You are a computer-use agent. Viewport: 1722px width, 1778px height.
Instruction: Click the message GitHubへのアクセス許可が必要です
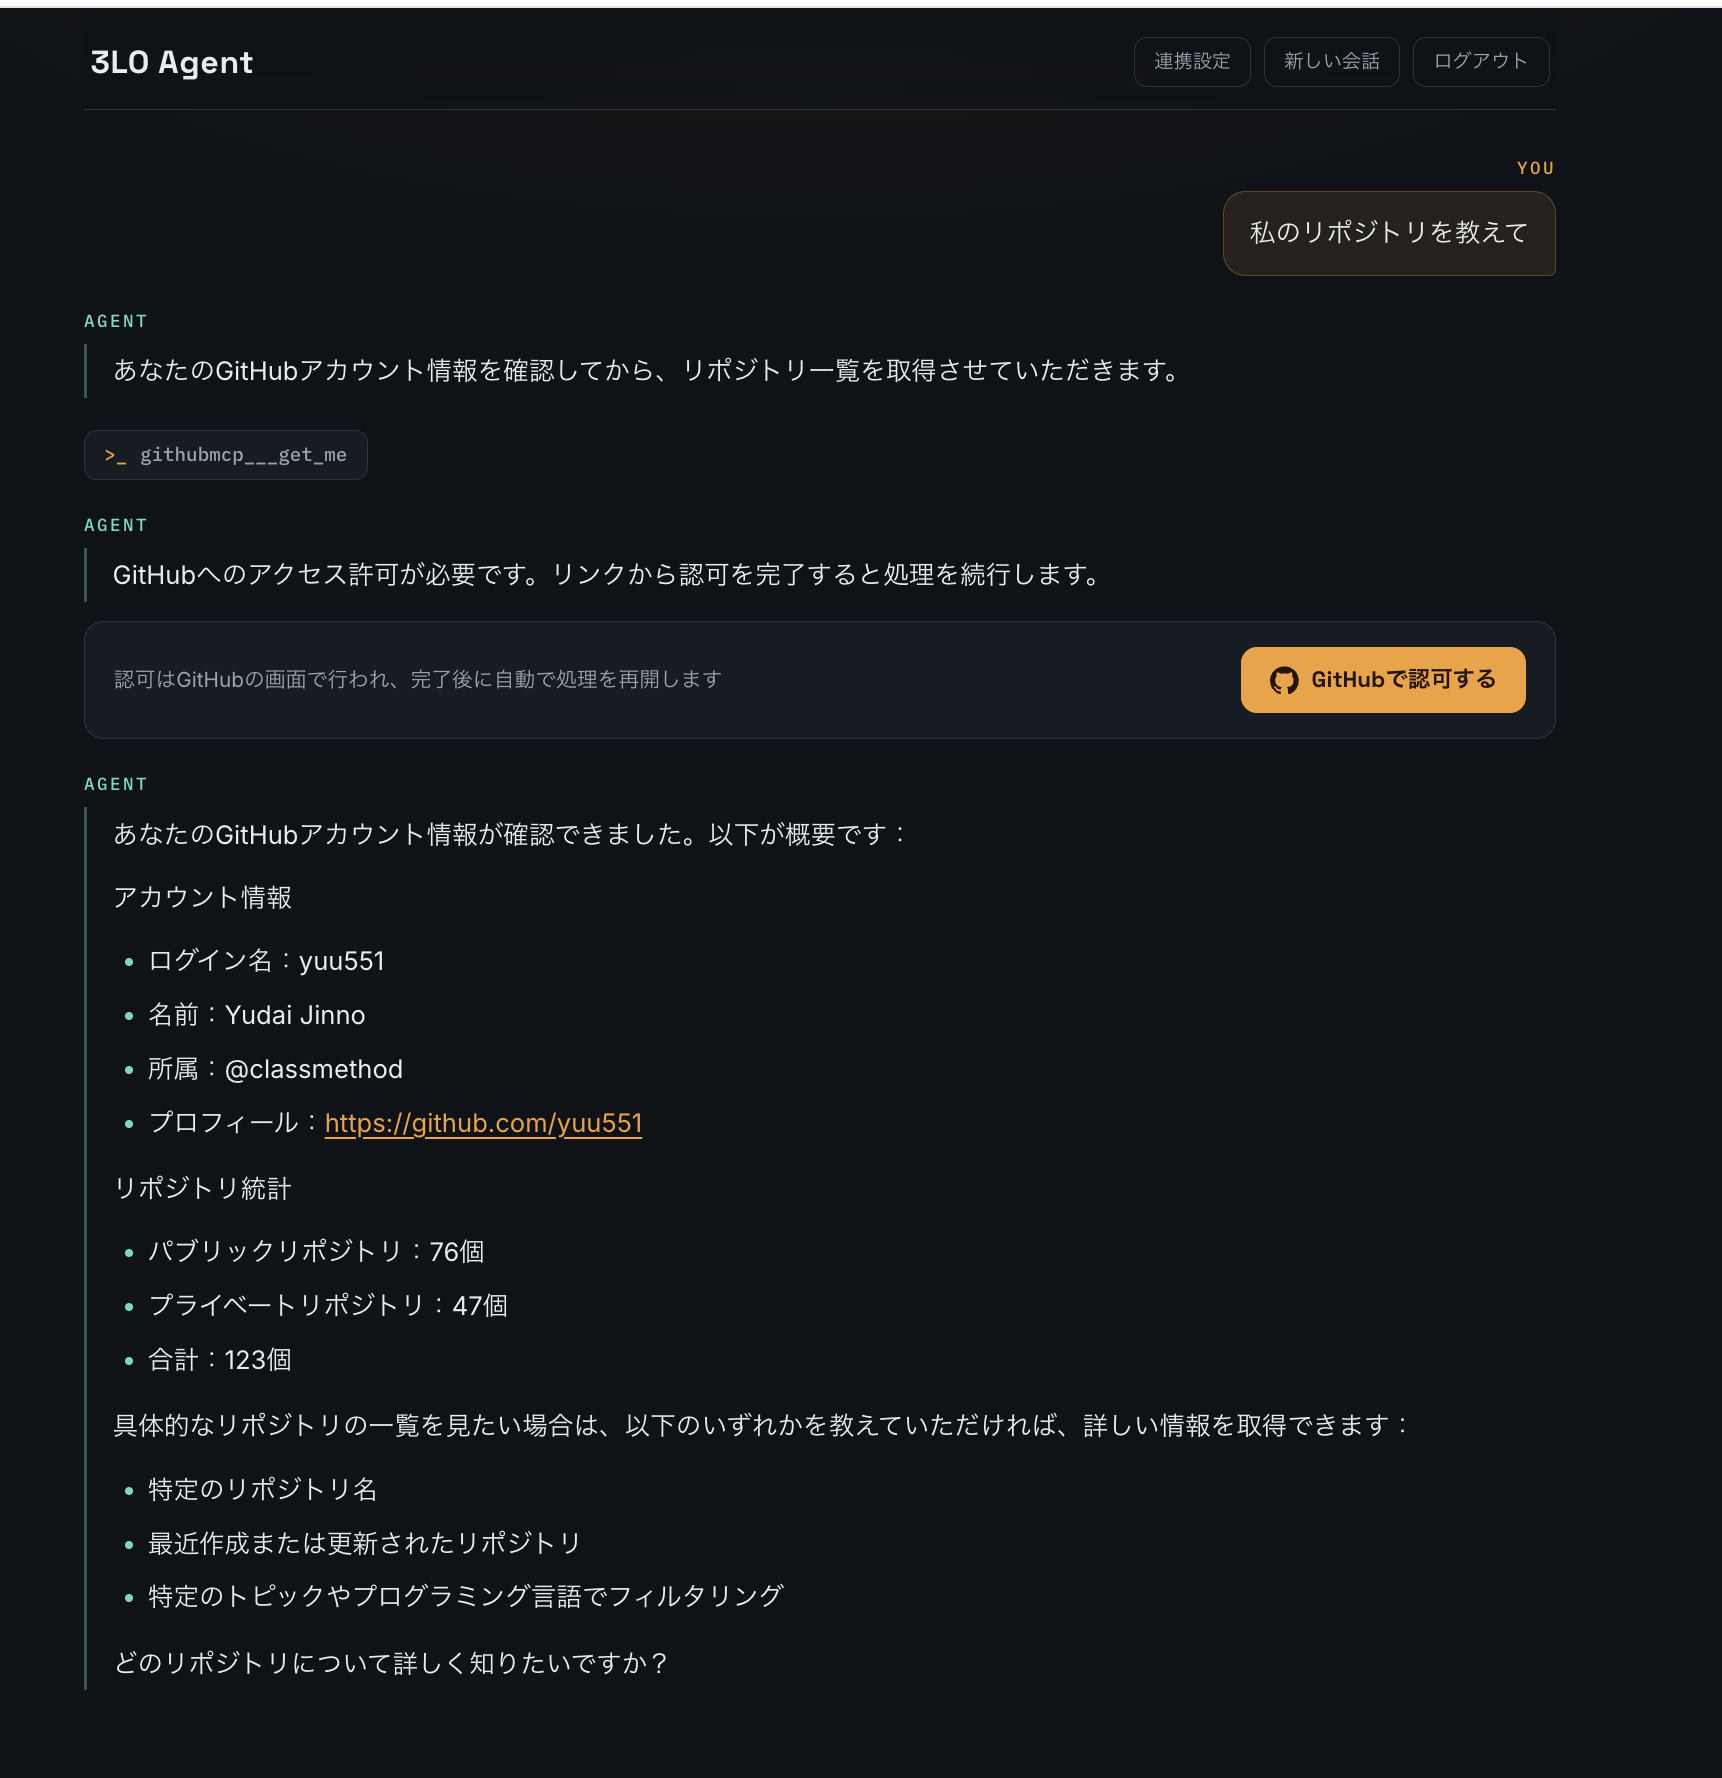tap(609, 575)
